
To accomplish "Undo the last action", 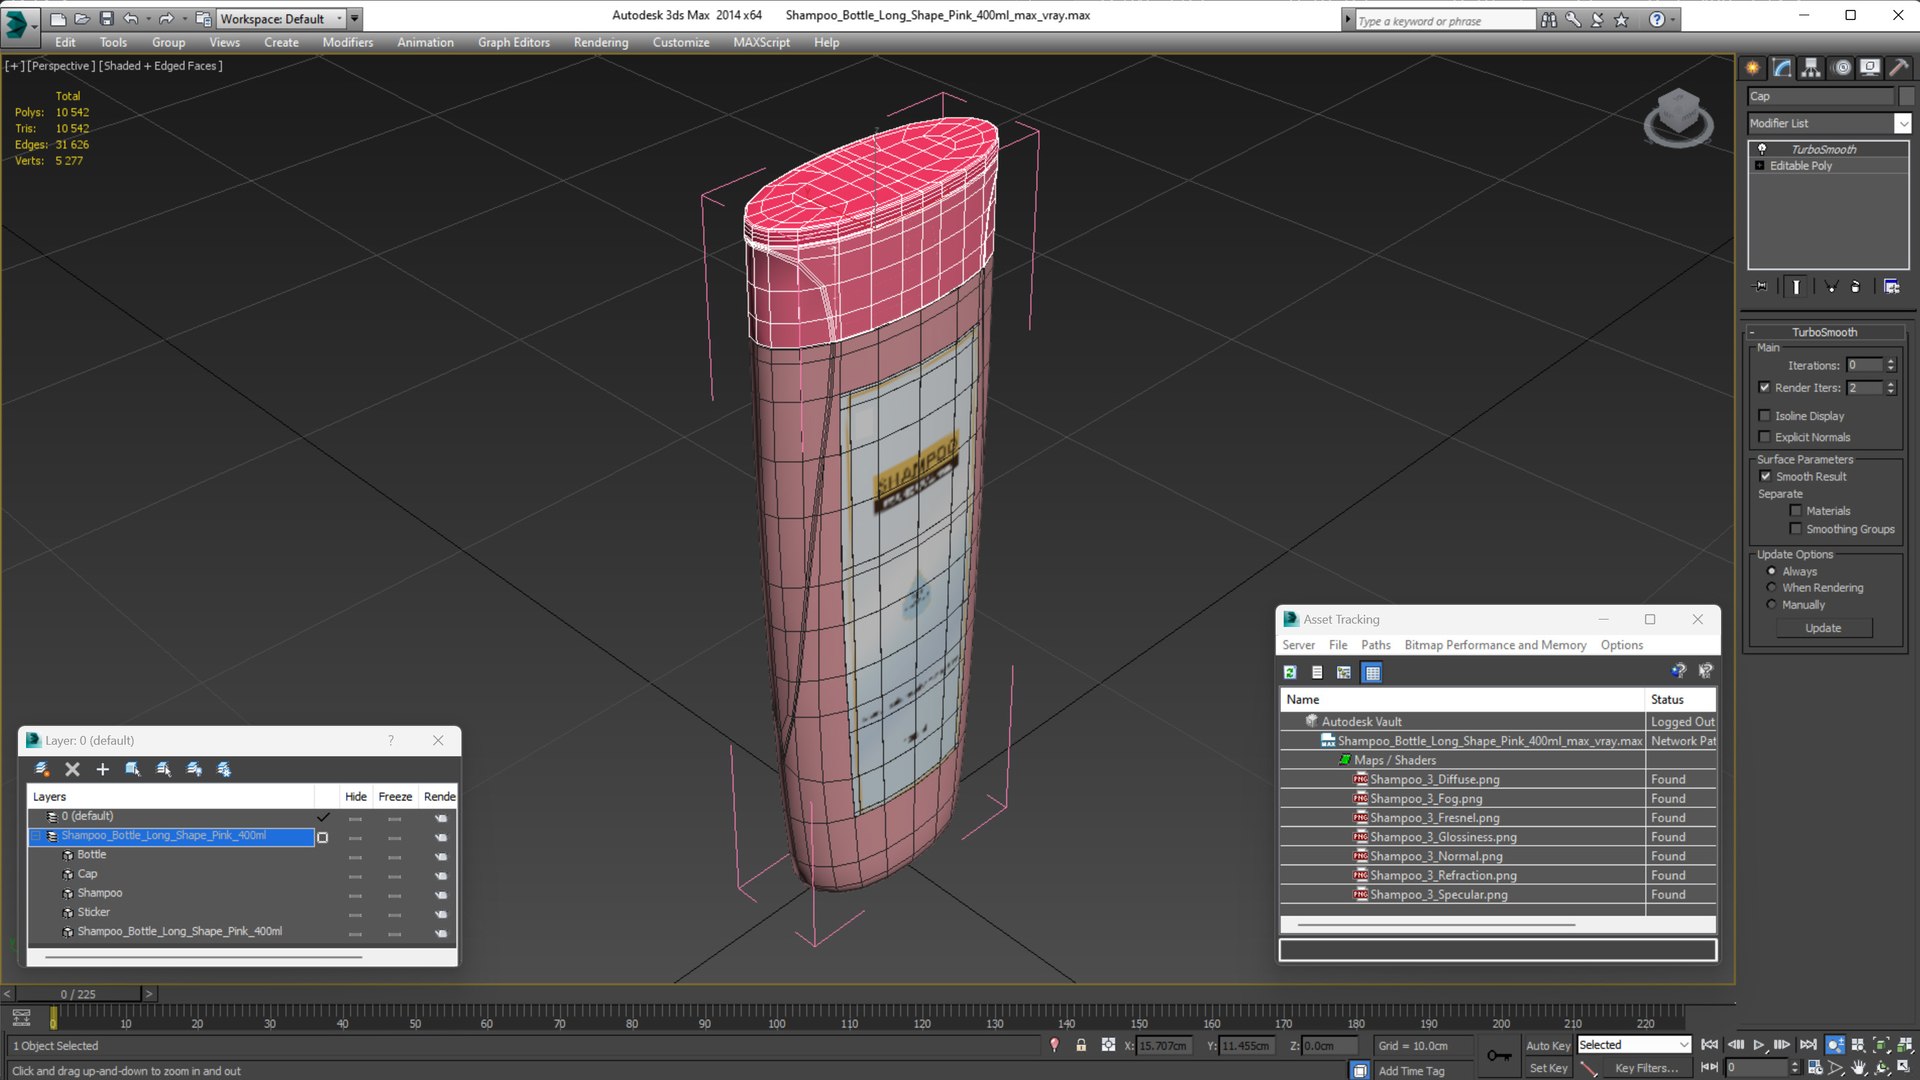I will [x=131, y=18].
